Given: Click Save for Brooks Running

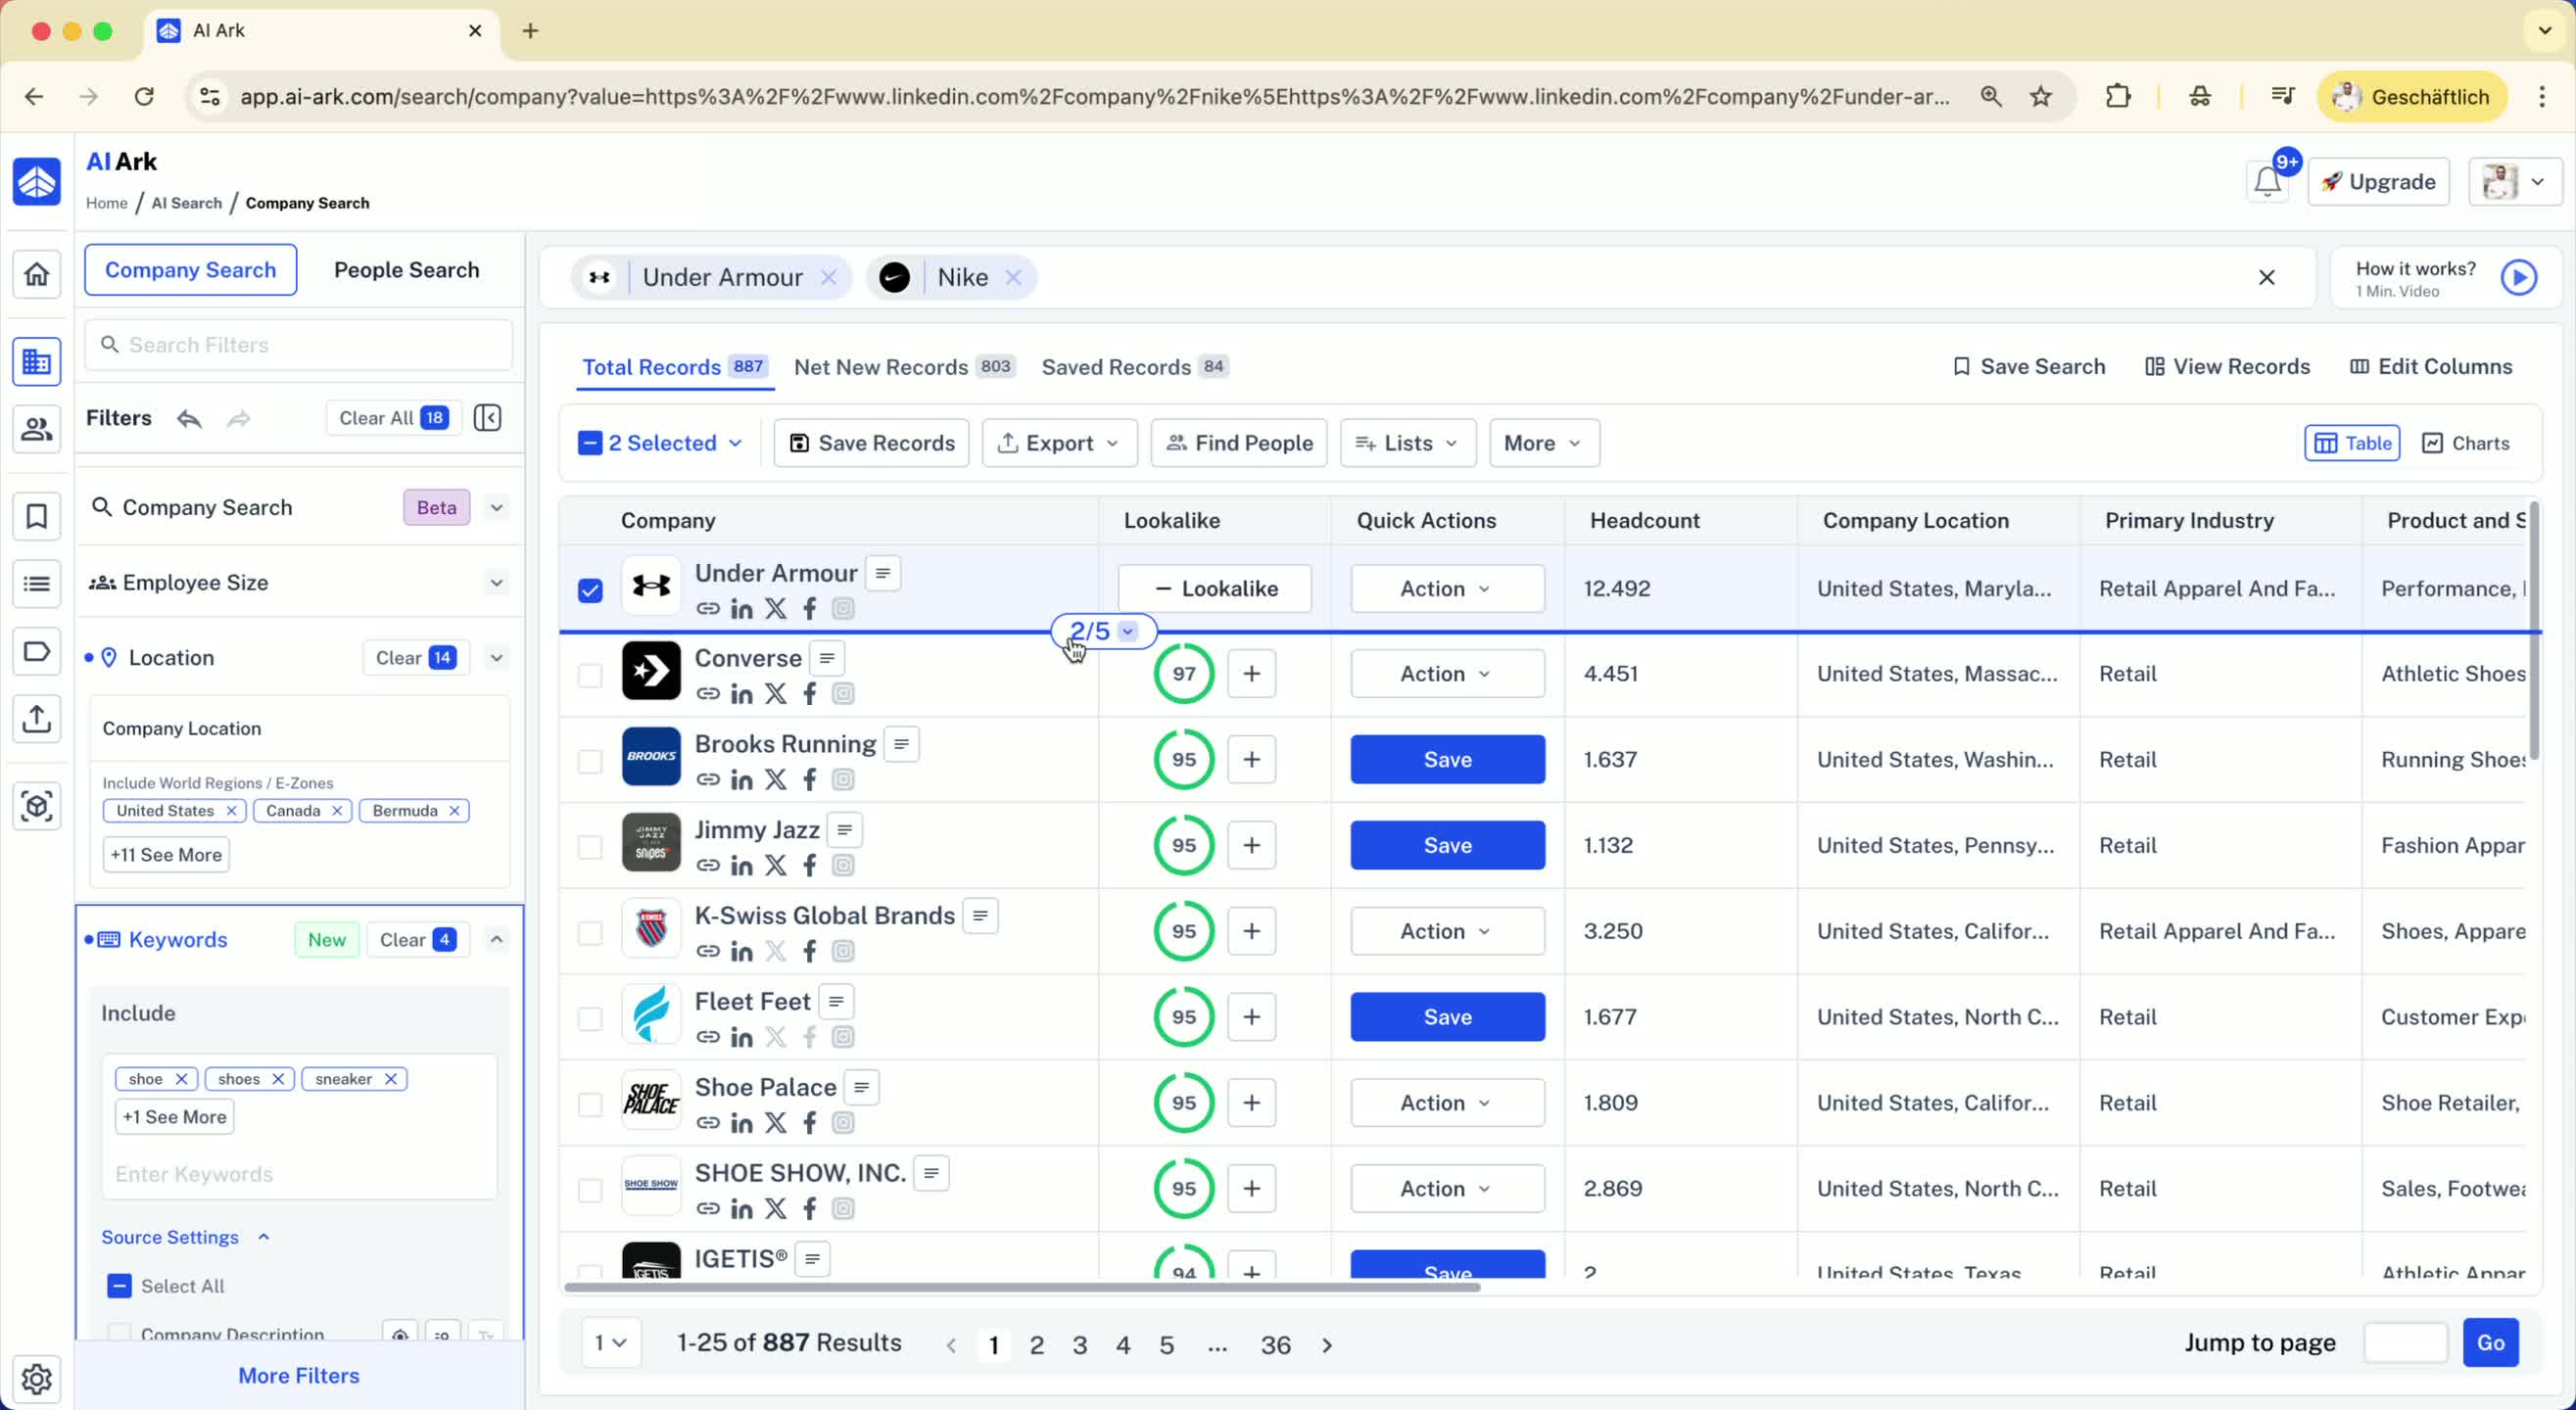Looking at the screenshot, I should click(x=1446, y=760).
